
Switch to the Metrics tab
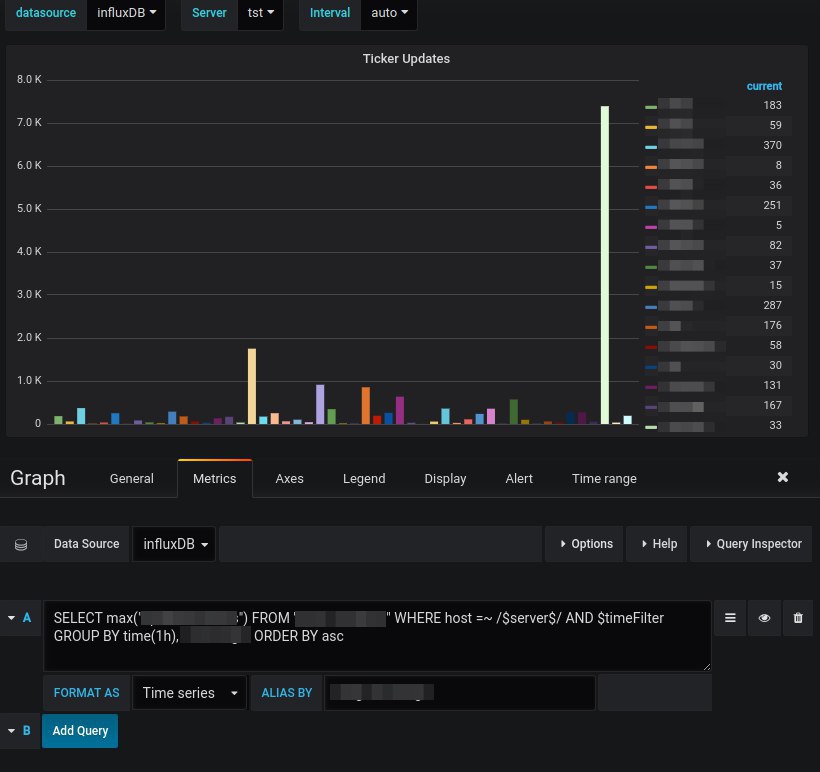pyautogui.click(x=214, y=479)
